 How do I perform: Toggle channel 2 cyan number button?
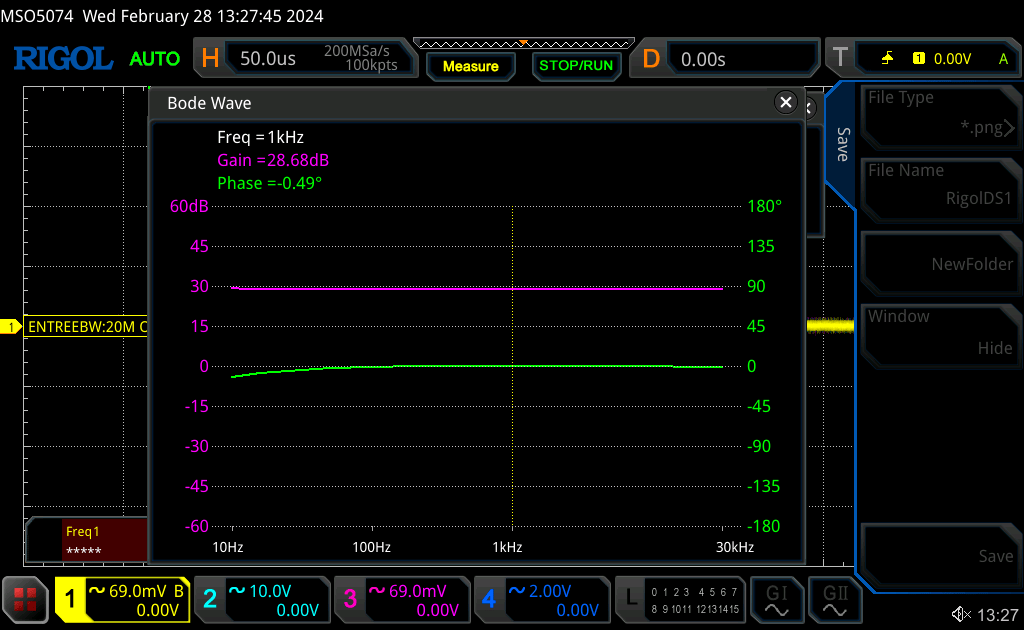(210, 599)
